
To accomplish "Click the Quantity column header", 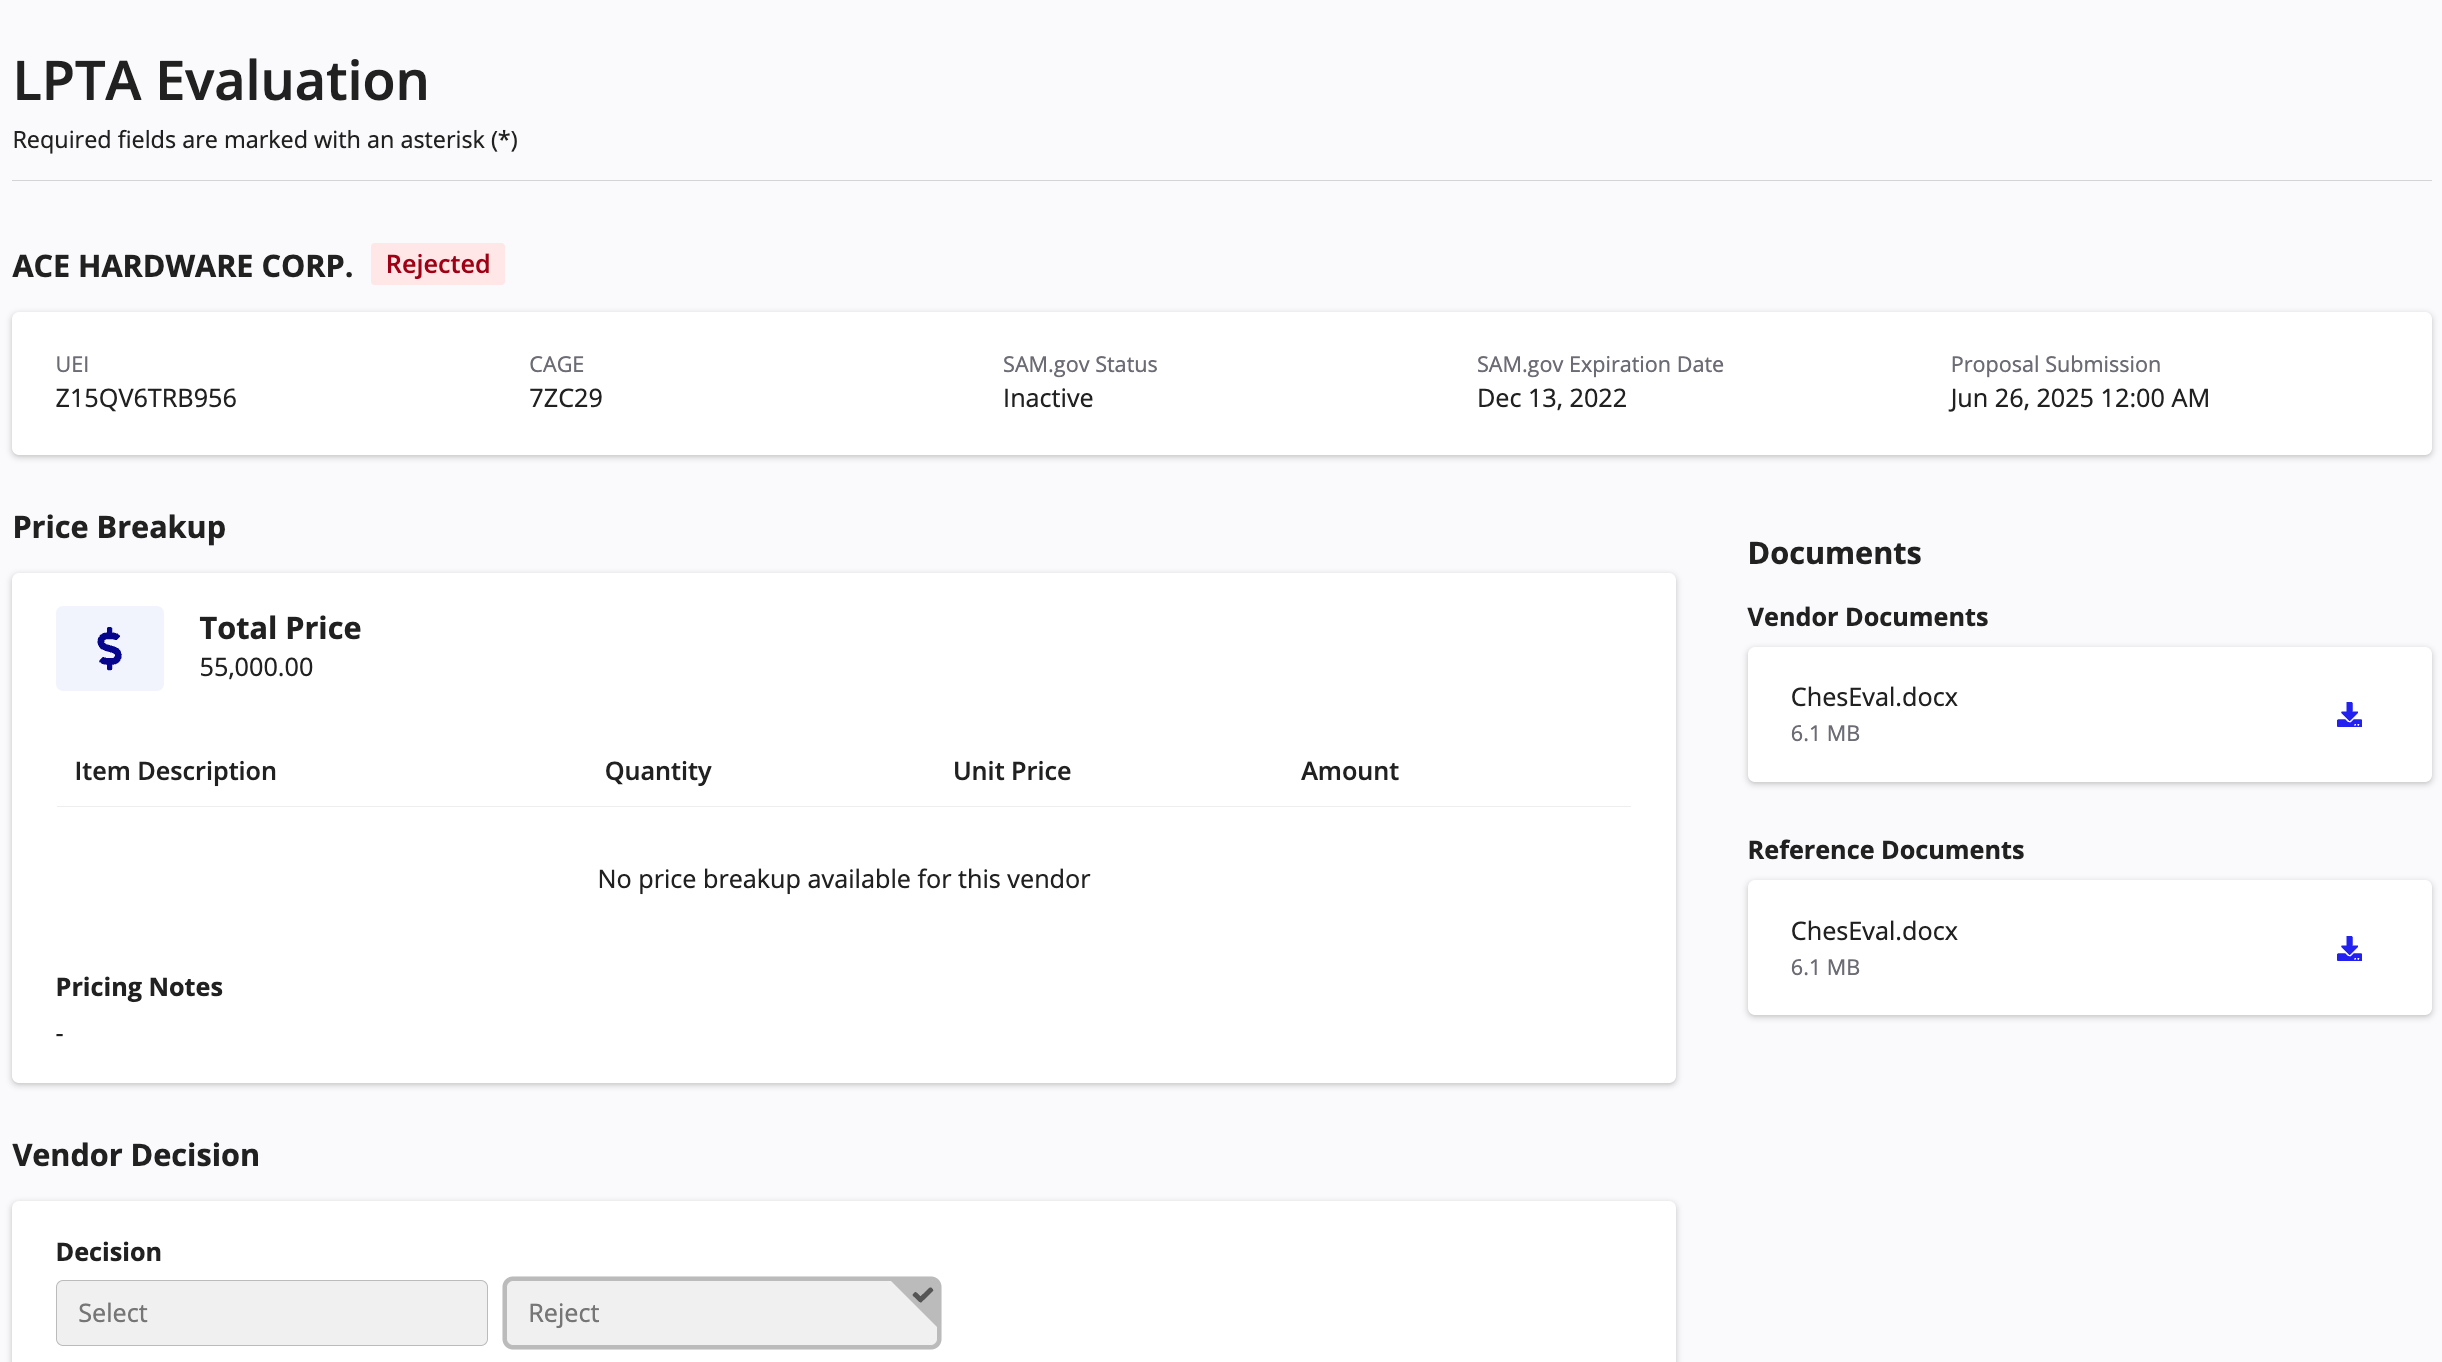I will click(658, 771).
